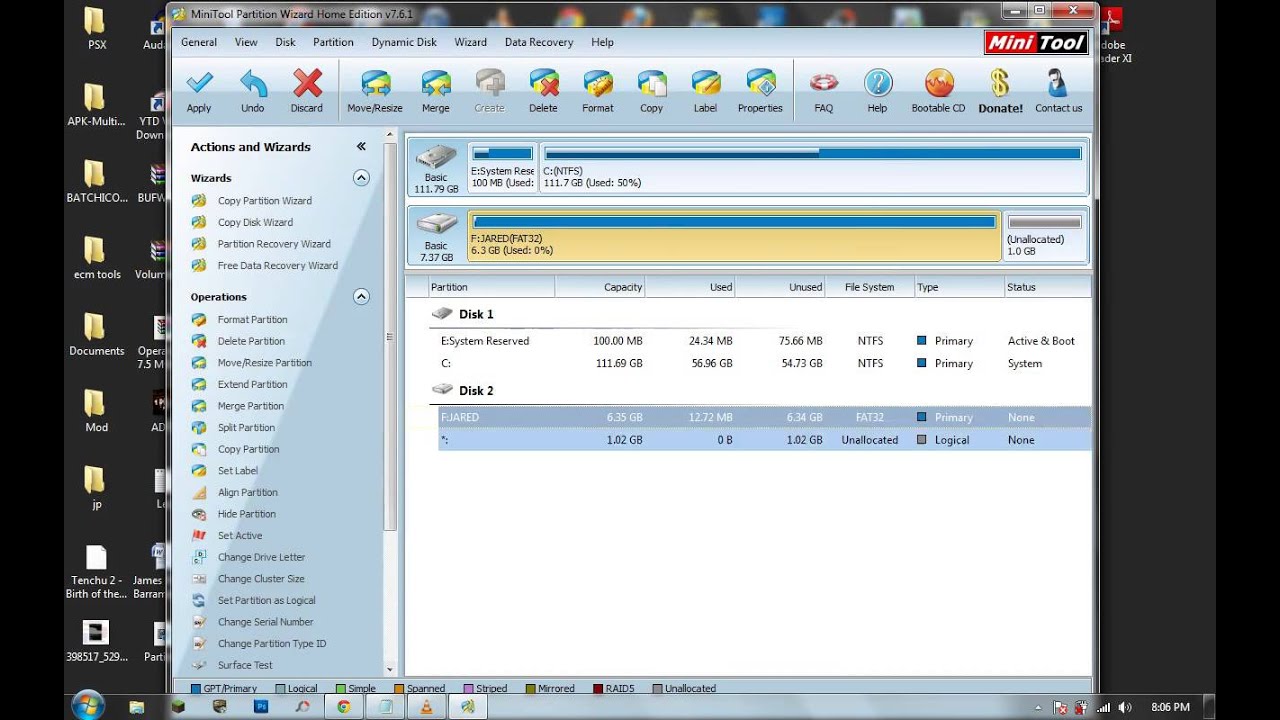Open VLC from the taskbar
Image resolution: width=1280 pixels, height=720 pixels.
pos(426,706)
